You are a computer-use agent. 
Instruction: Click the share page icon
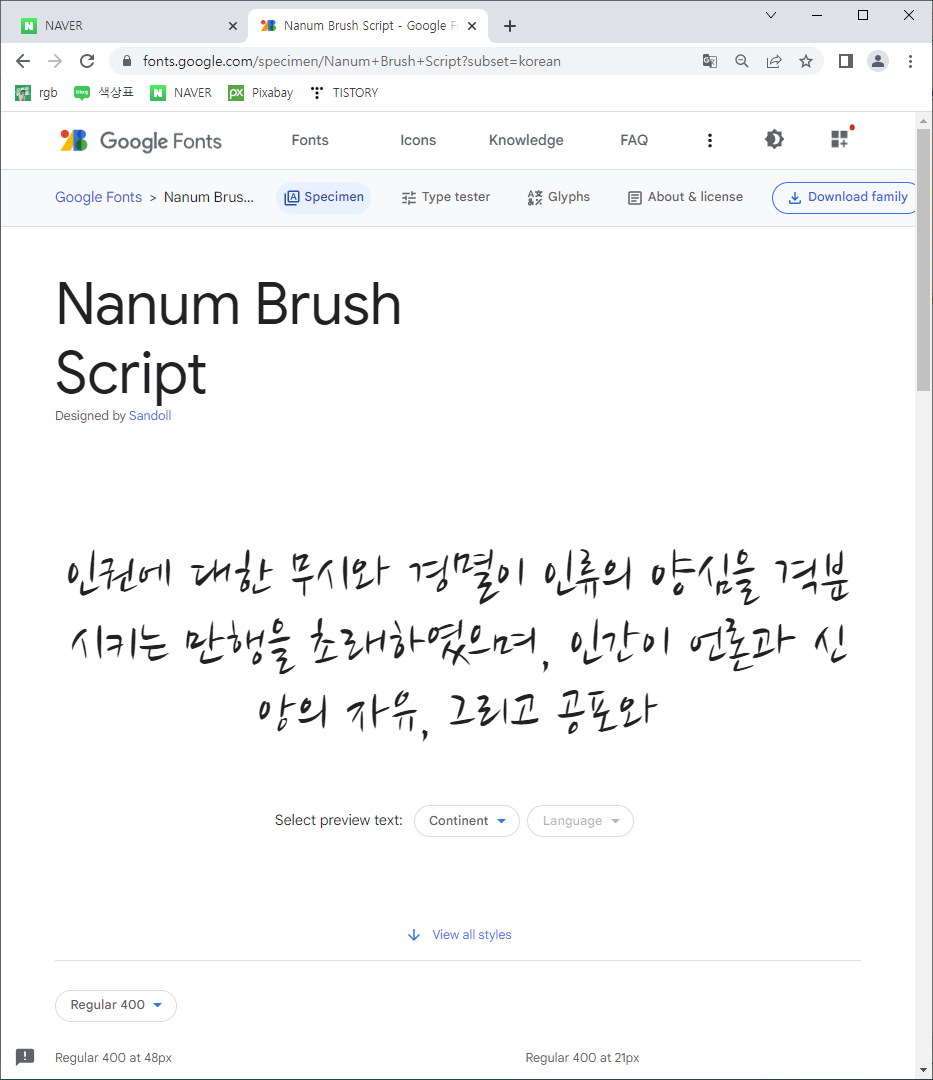(x=774, y=61)
